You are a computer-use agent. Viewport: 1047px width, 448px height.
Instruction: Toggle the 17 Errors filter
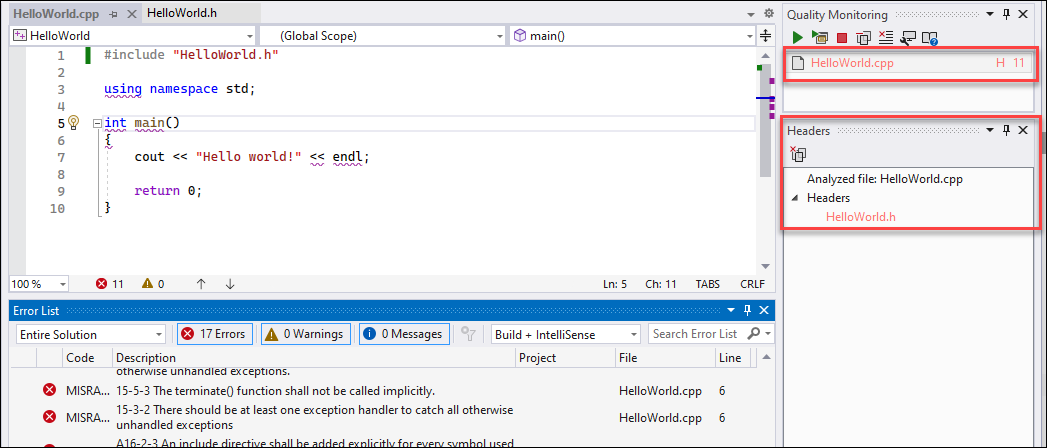(215, 334)
